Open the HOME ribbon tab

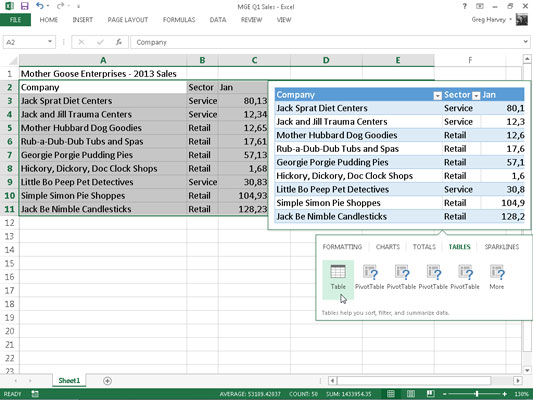(49, 20)
